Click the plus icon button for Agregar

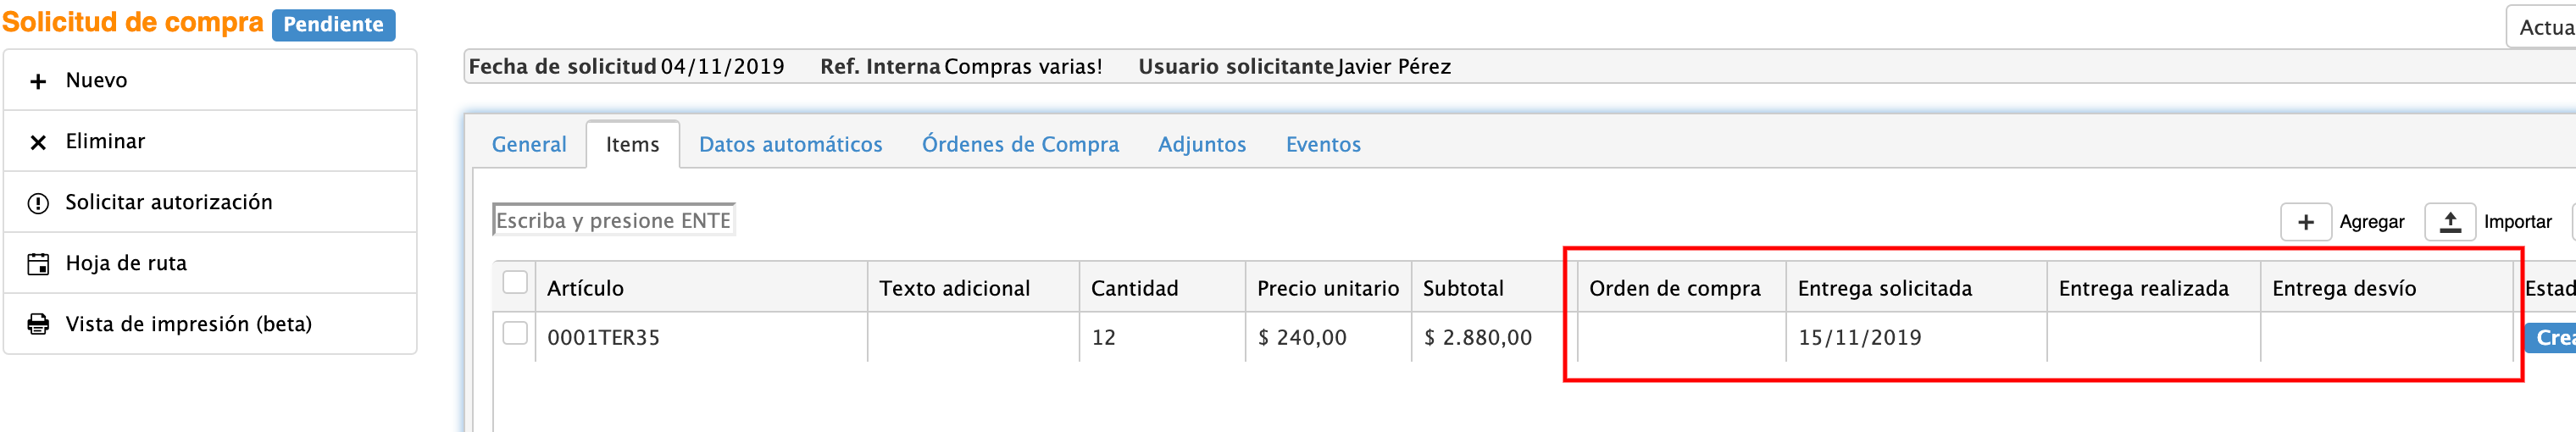[x=2305, y=222]
